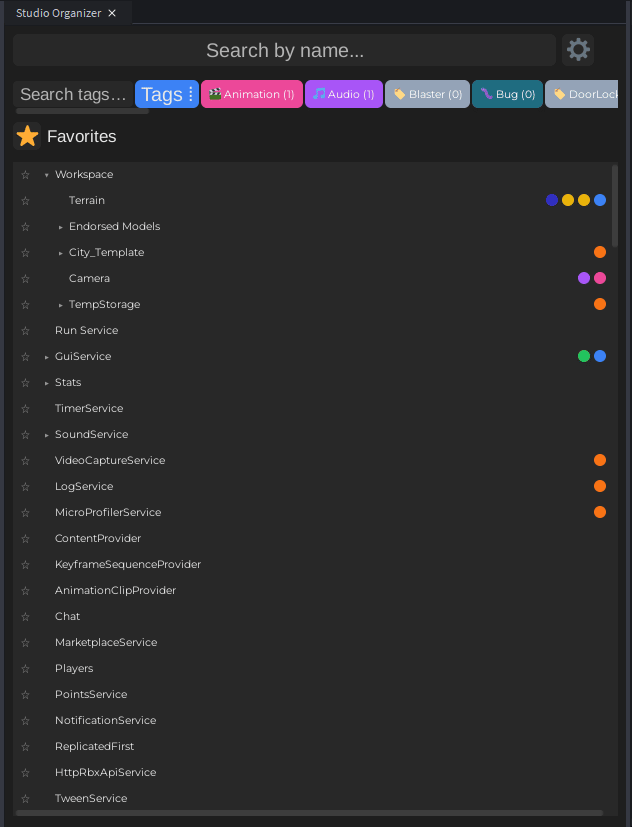Click the pink tag dot on Camera row
632x827 pixels.
(x=600, y=278)
